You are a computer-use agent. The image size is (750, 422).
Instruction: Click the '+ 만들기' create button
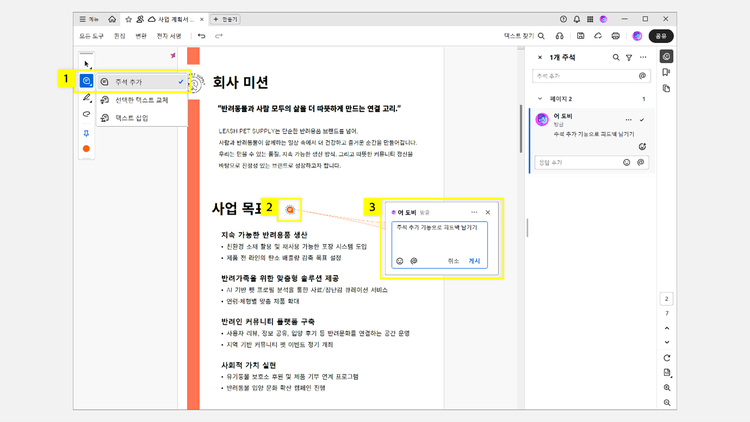click(x=225, y=19)
